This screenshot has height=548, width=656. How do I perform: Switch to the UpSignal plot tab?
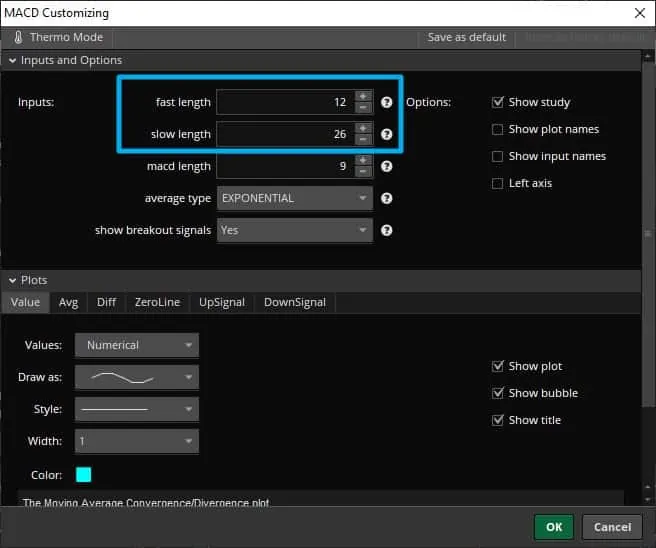point(222,302)
